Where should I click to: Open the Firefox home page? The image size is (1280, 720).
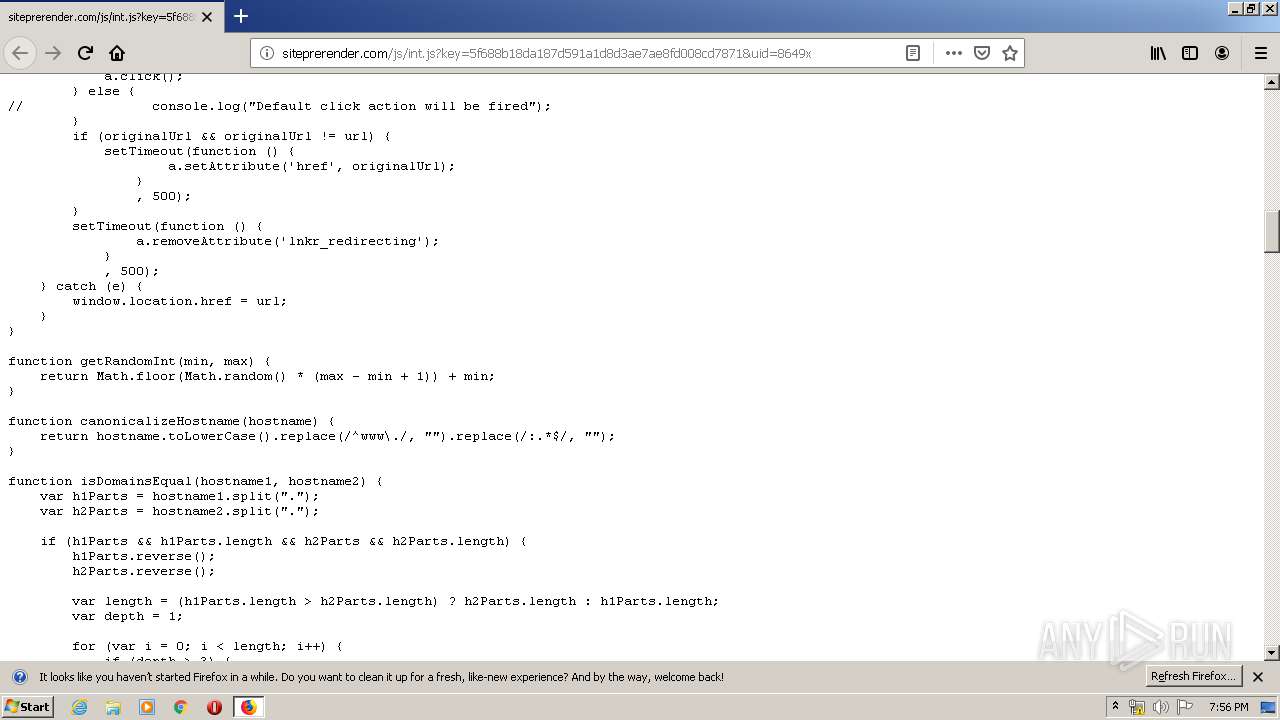(117, 53)
